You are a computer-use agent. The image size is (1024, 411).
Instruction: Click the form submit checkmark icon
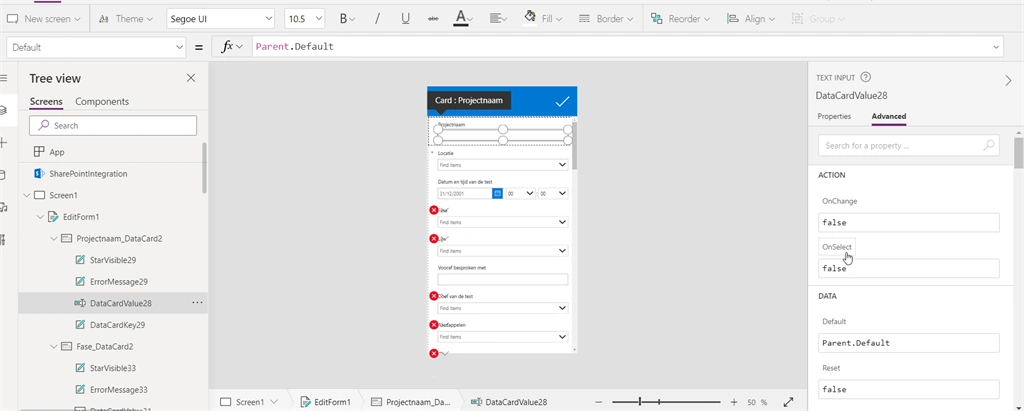[562, 101]
